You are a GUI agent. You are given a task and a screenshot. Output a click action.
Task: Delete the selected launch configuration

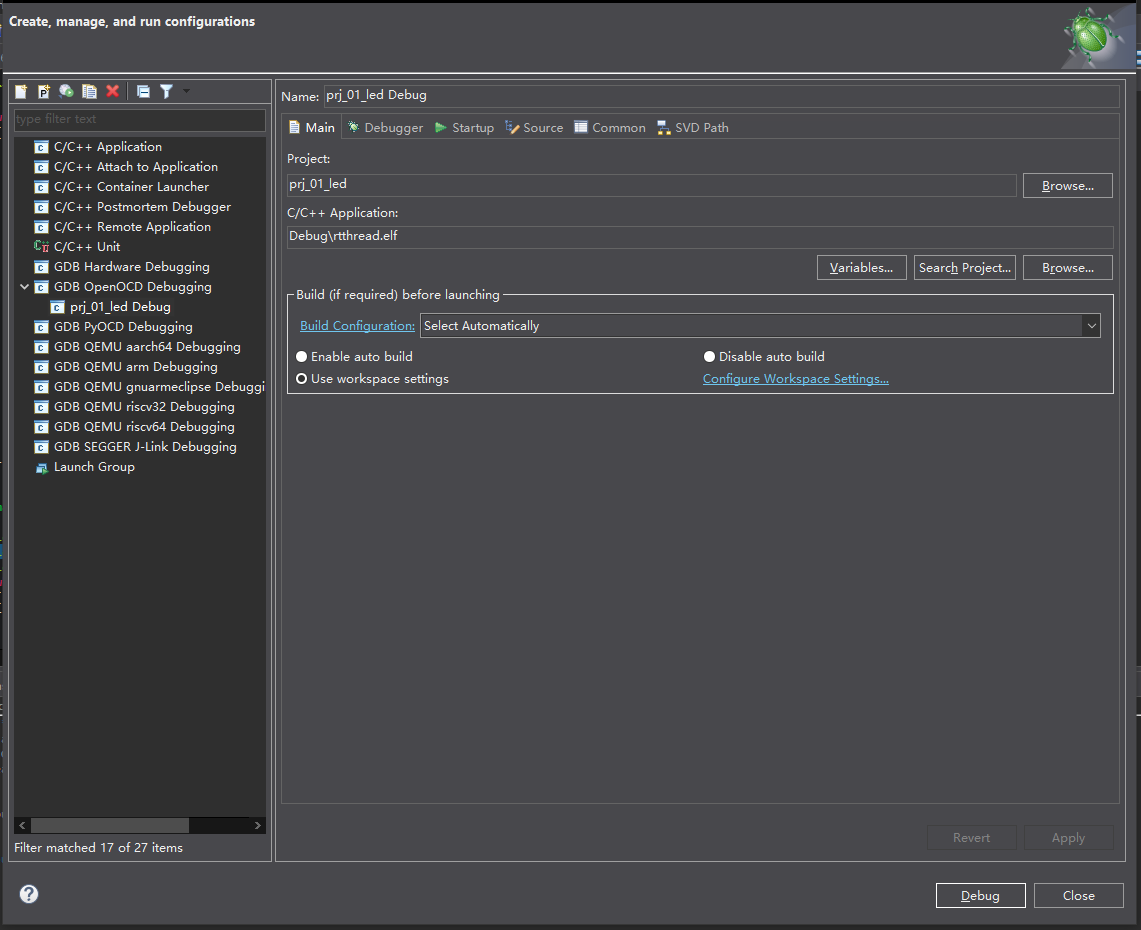point(112,91)
